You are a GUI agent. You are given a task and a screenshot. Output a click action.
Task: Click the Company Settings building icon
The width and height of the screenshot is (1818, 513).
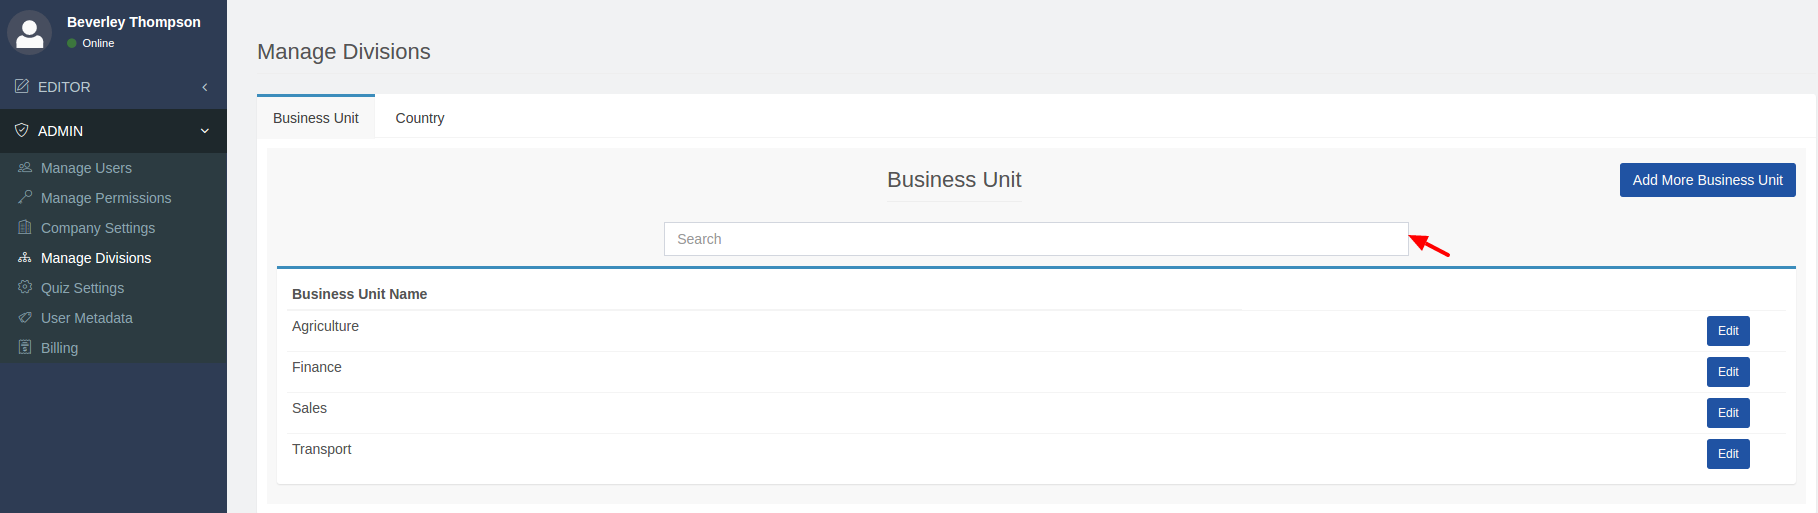tap(25, 228)
